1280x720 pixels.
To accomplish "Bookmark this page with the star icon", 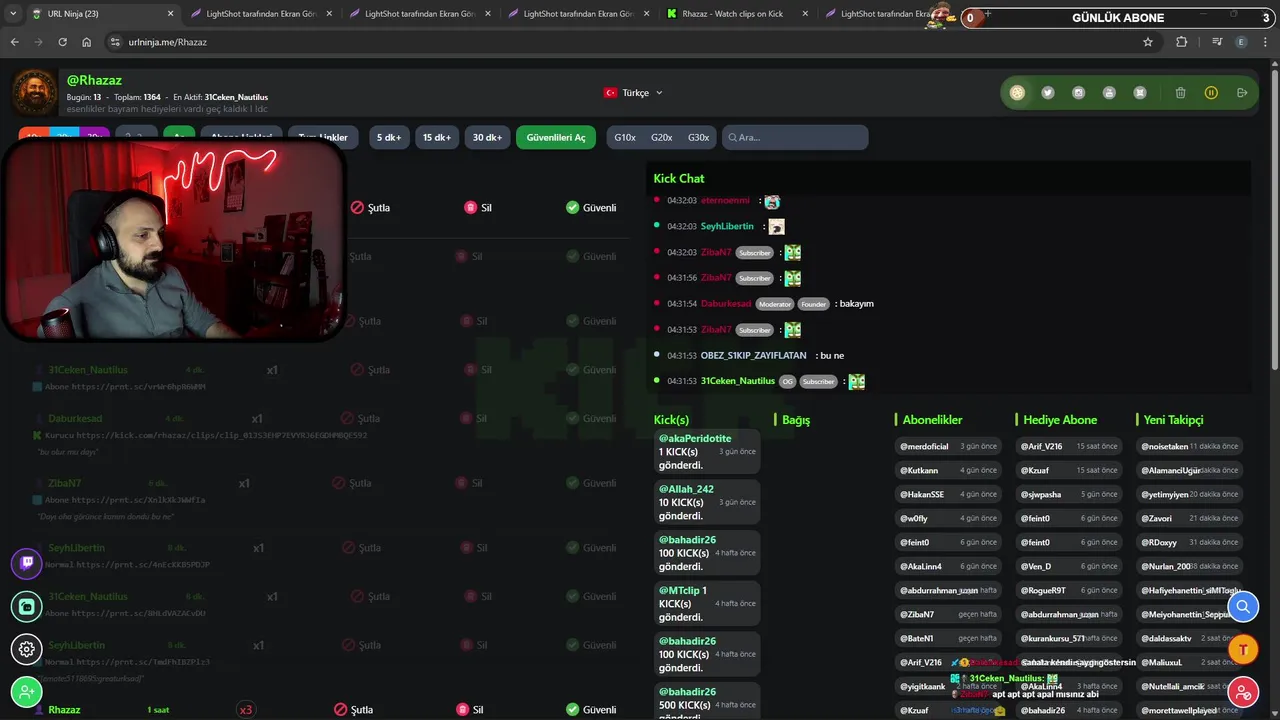I will (x=1148, y=42).
